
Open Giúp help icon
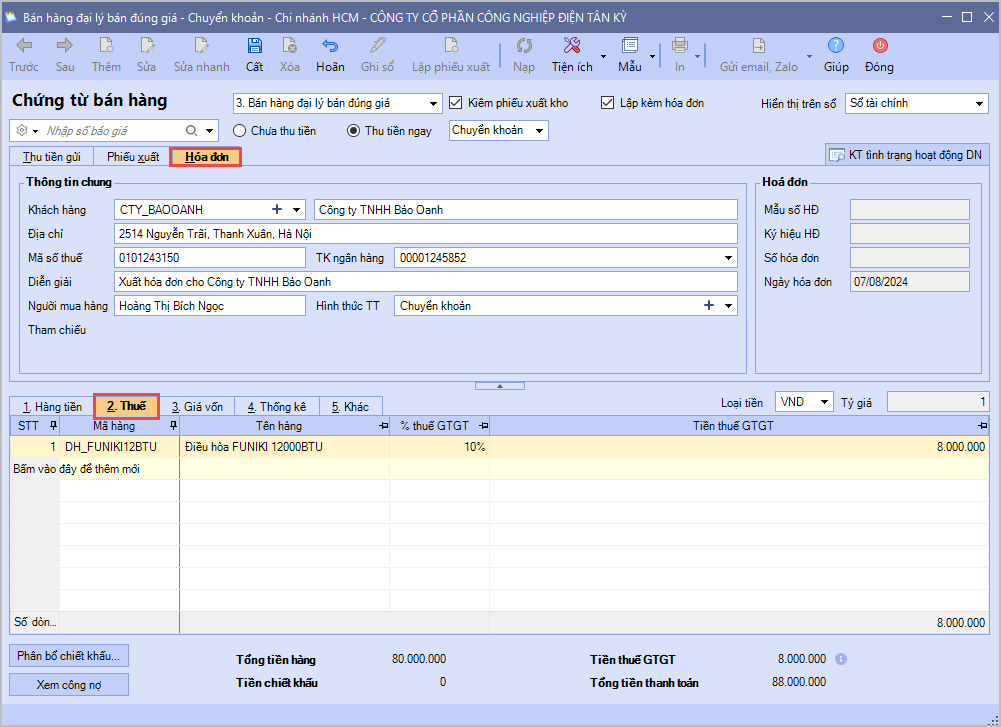tap(836, 46)
